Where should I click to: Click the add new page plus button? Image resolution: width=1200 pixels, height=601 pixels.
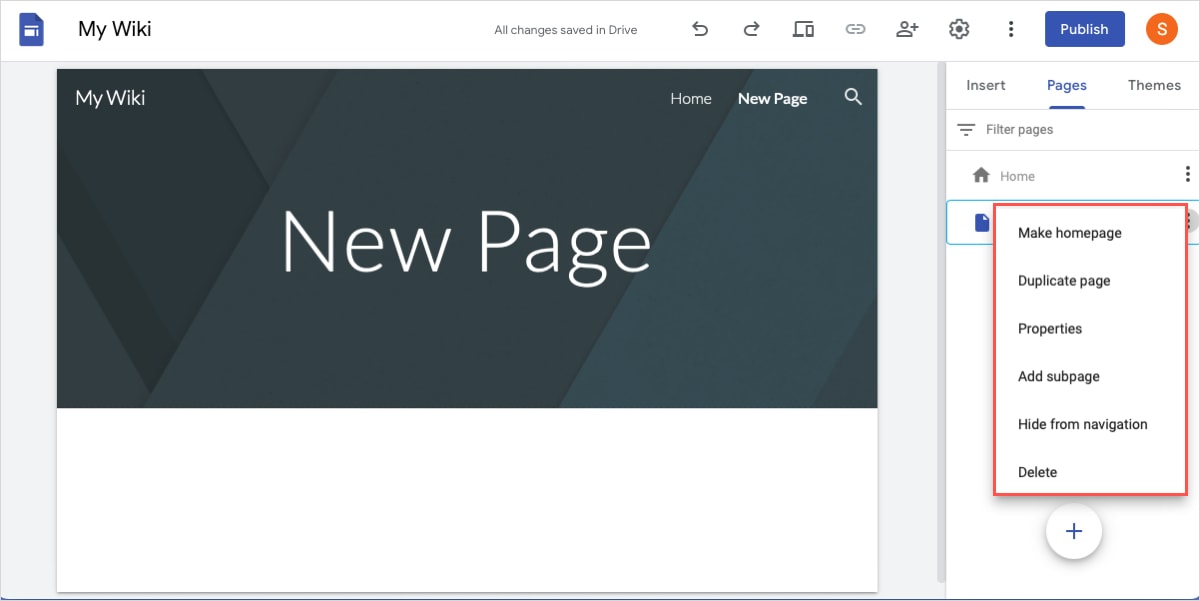click(1074, 531)
